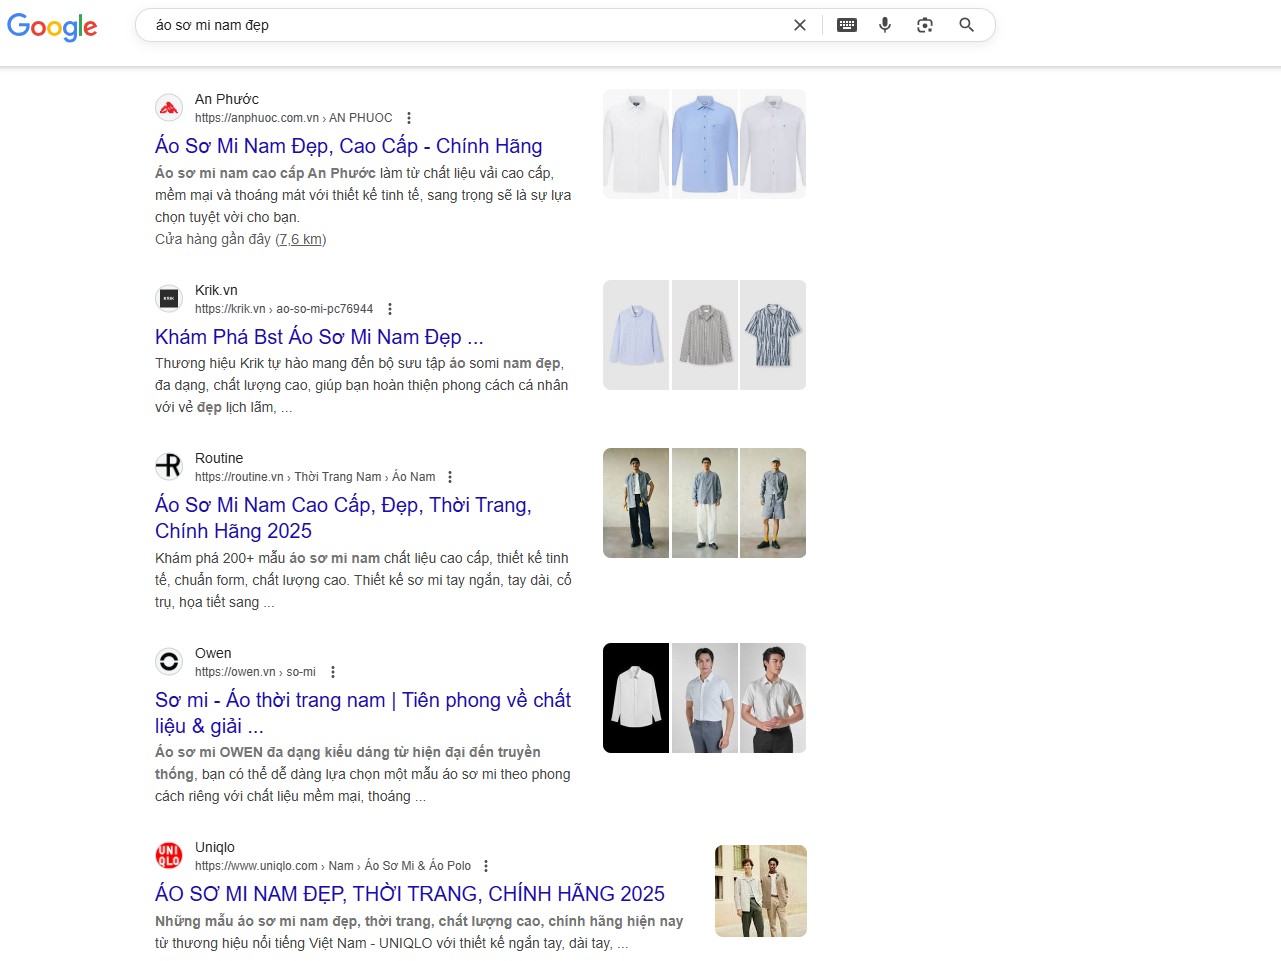The width and height of the screenshot is (1281, 961).
Task: Click in the search text input field
Action: 460,25
